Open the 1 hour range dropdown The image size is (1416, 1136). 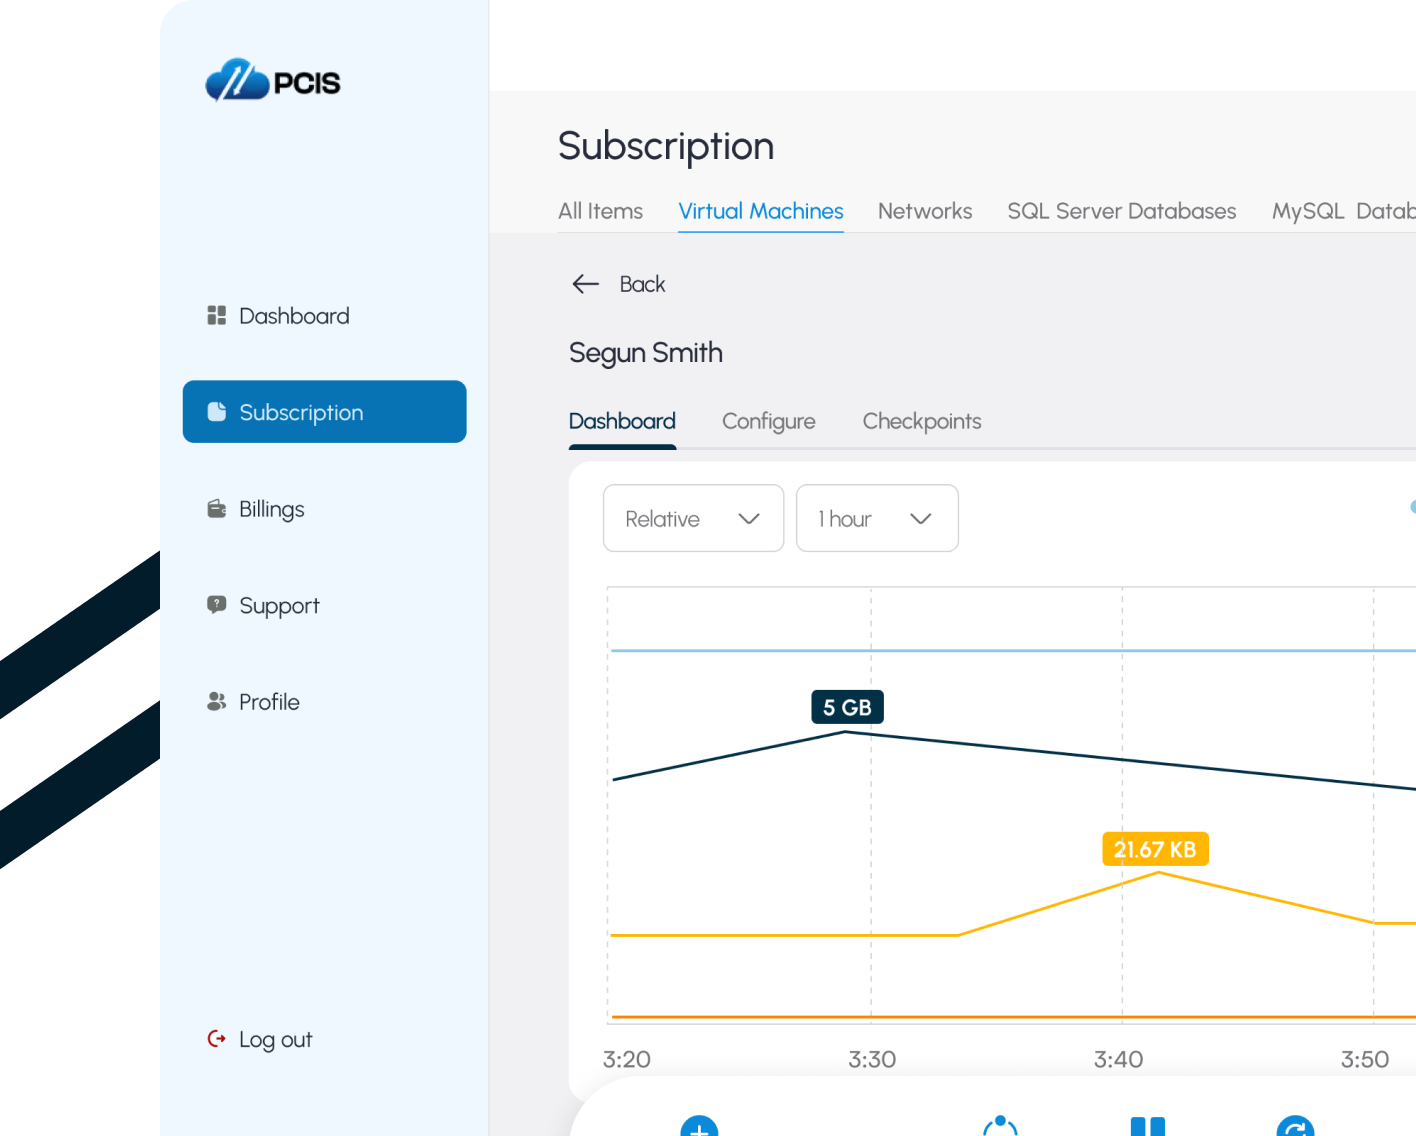[x=877, y=518]
